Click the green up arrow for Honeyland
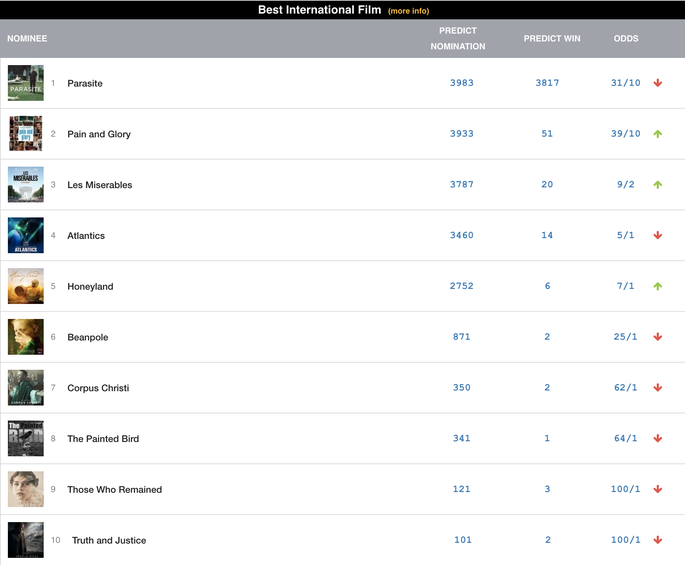This screenshot has width=685, height=565. coord(657,286)
